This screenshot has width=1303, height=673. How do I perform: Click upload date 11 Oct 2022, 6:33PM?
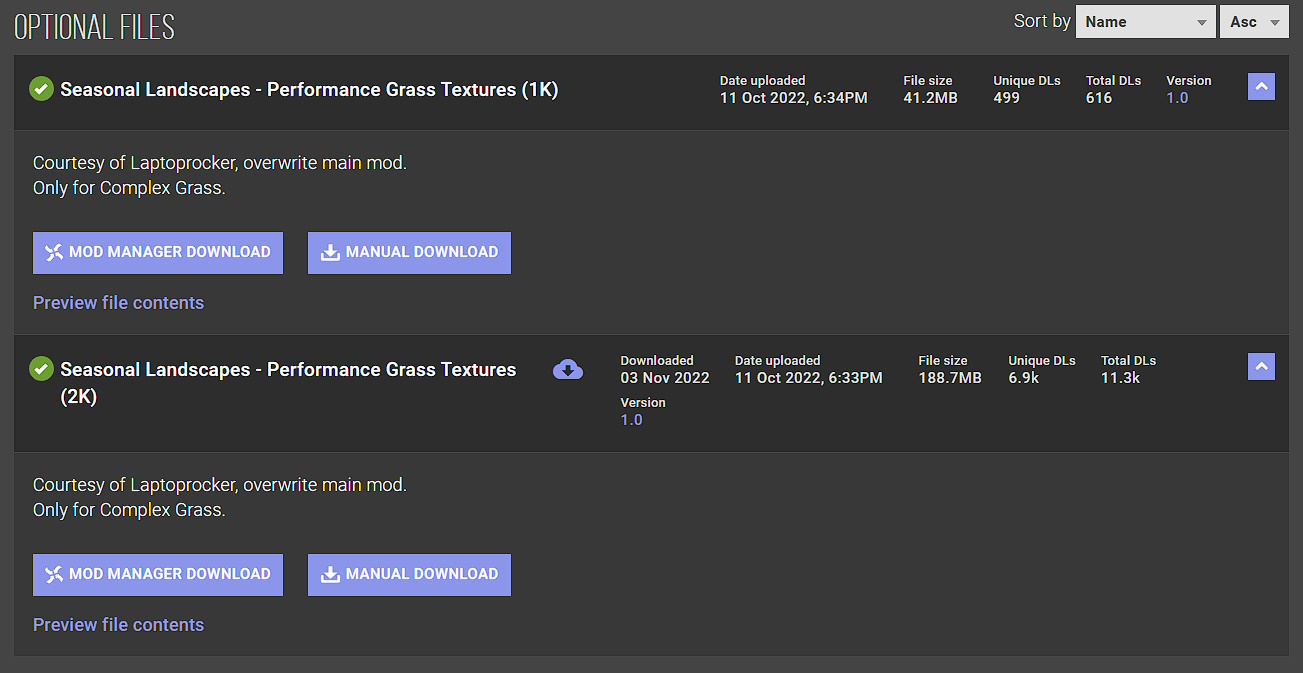[x=809, y=378]
